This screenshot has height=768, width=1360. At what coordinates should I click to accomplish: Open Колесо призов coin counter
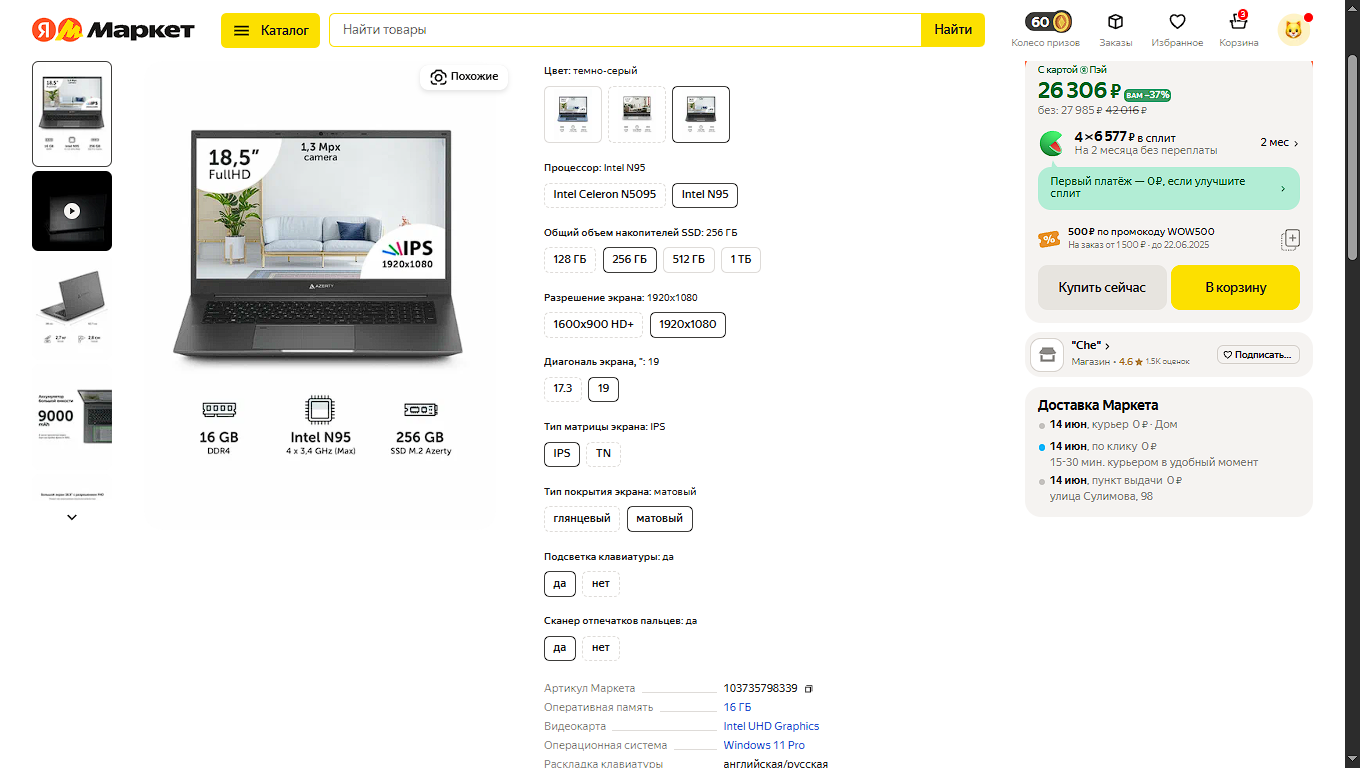click(1048, 23)
